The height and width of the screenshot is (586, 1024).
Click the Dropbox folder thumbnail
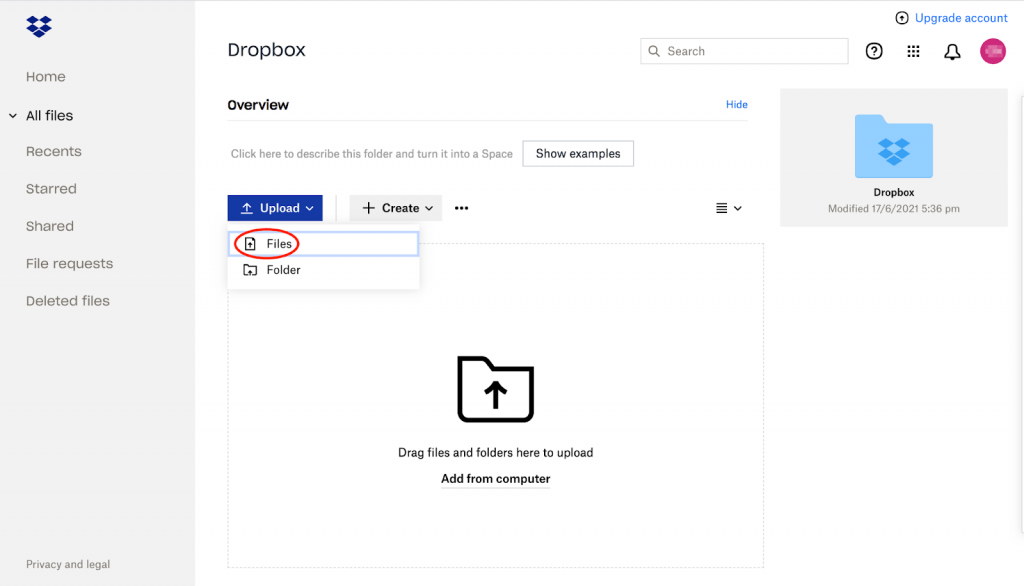(893, 146)
